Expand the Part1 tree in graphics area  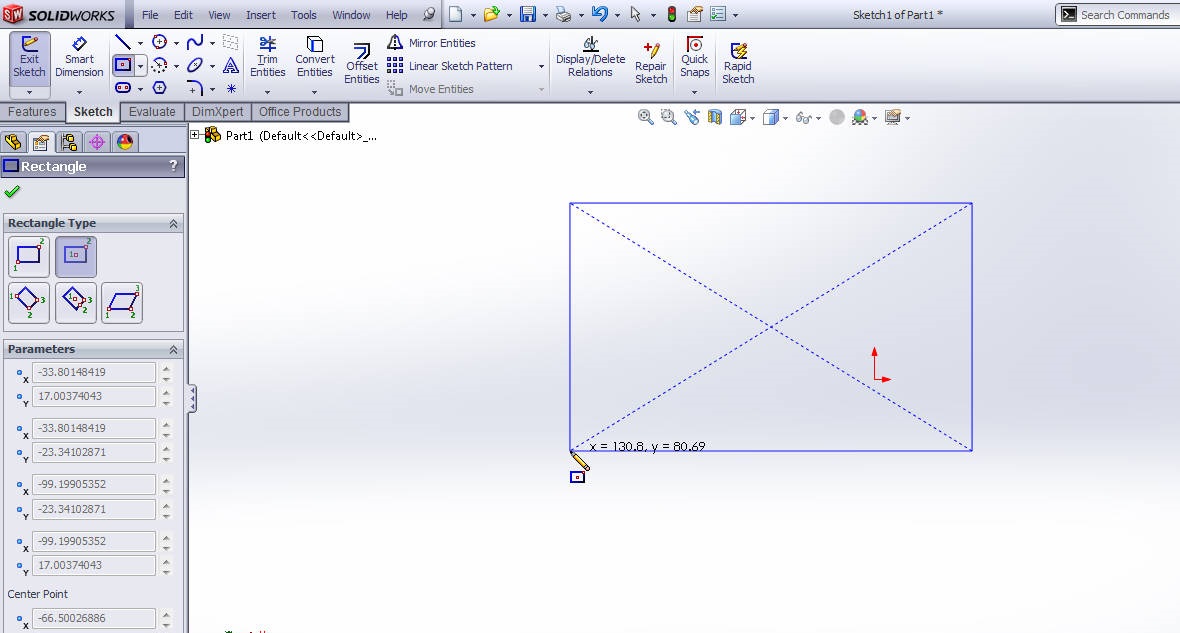(195, 135)
